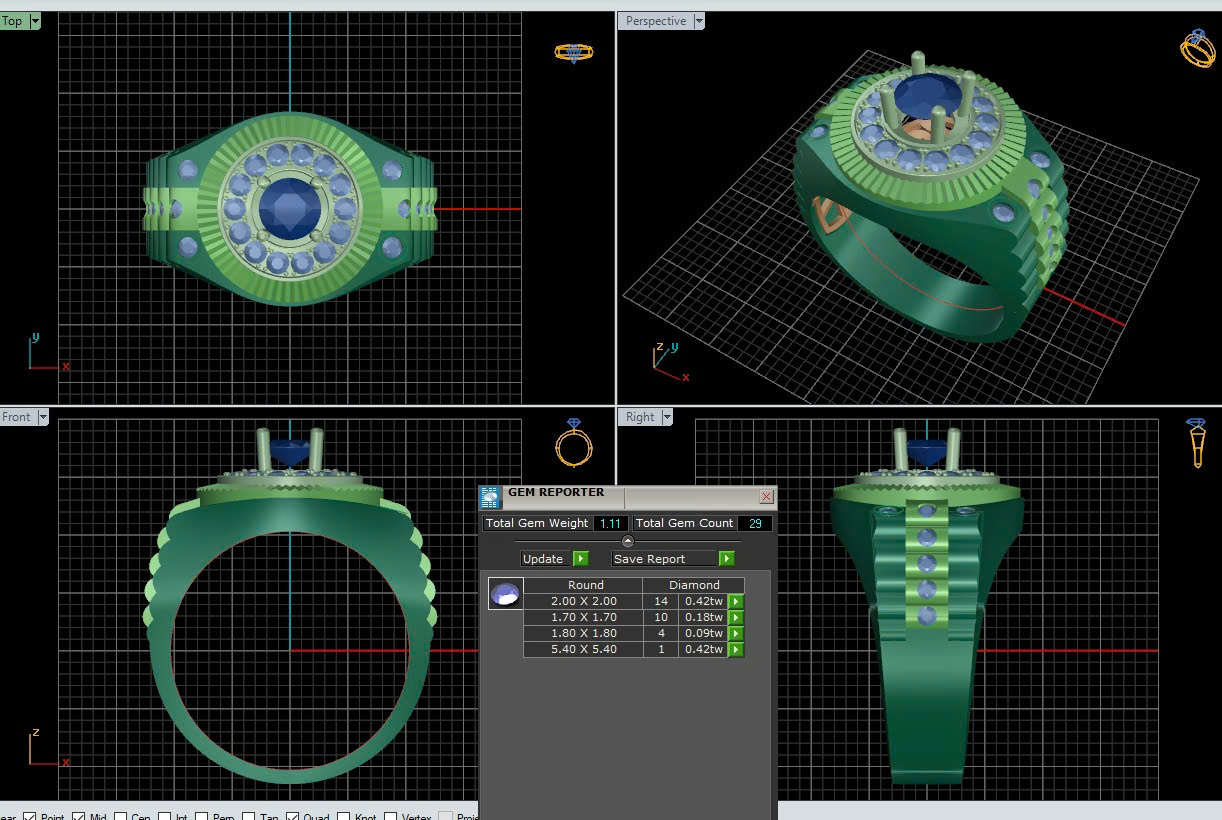Click green arrow for 5.40 X 5.40 row
The image size is (1222, 820).
(x=736, y=650)
